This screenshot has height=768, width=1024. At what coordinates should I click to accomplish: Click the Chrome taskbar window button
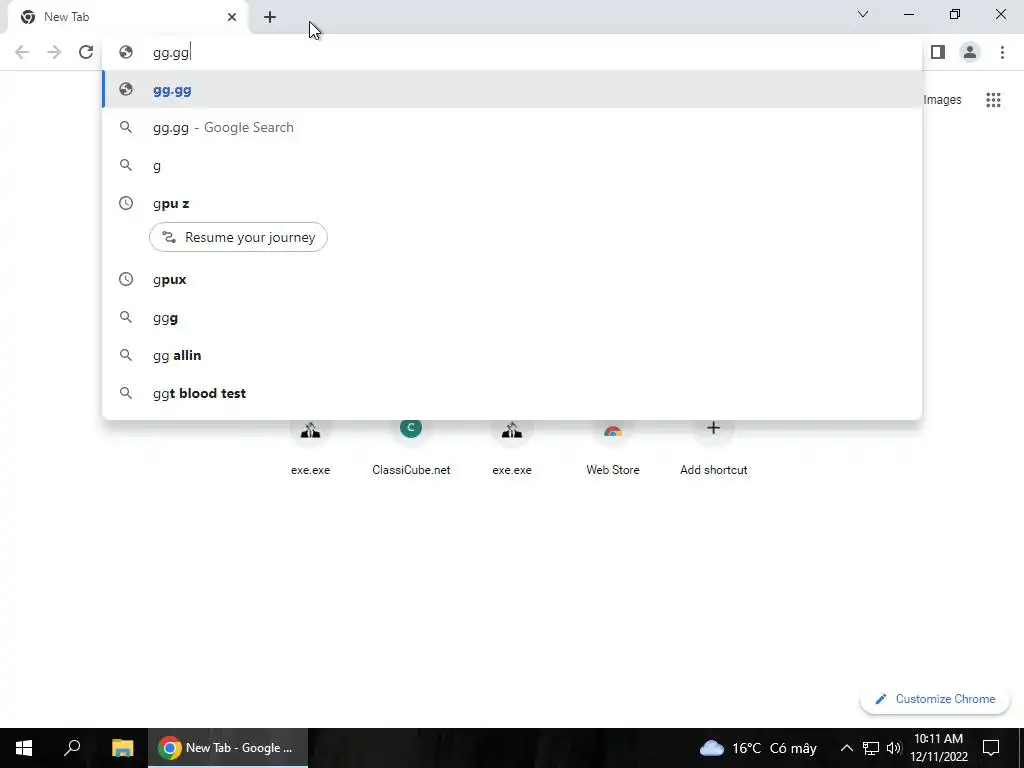pyautogui.click(x=228, y=748)
